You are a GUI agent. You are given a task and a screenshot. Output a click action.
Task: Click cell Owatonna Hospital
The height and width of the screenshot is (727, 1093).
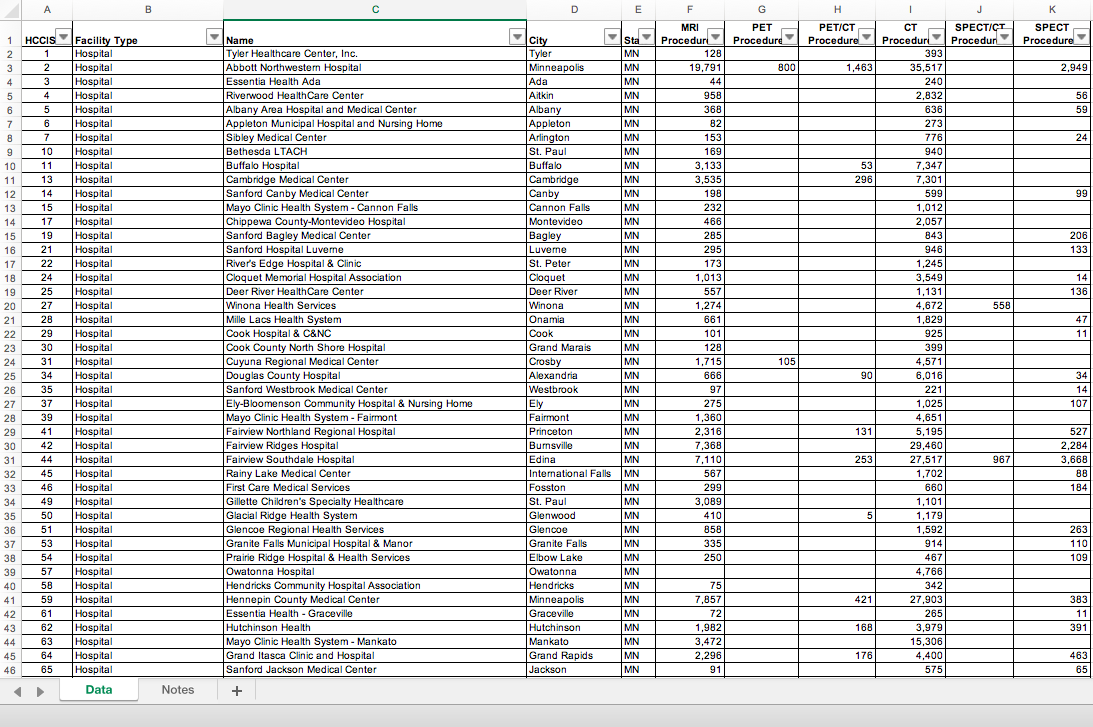click(375, 571)
